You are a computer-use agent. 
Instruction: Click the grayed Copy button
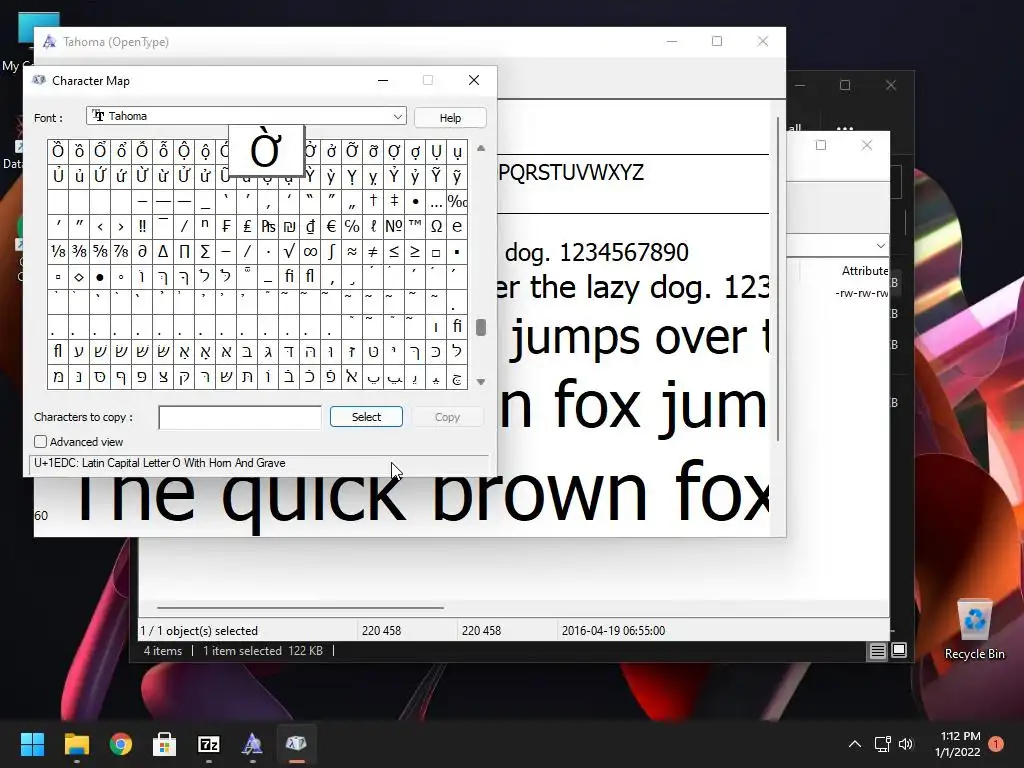(447, 417)
